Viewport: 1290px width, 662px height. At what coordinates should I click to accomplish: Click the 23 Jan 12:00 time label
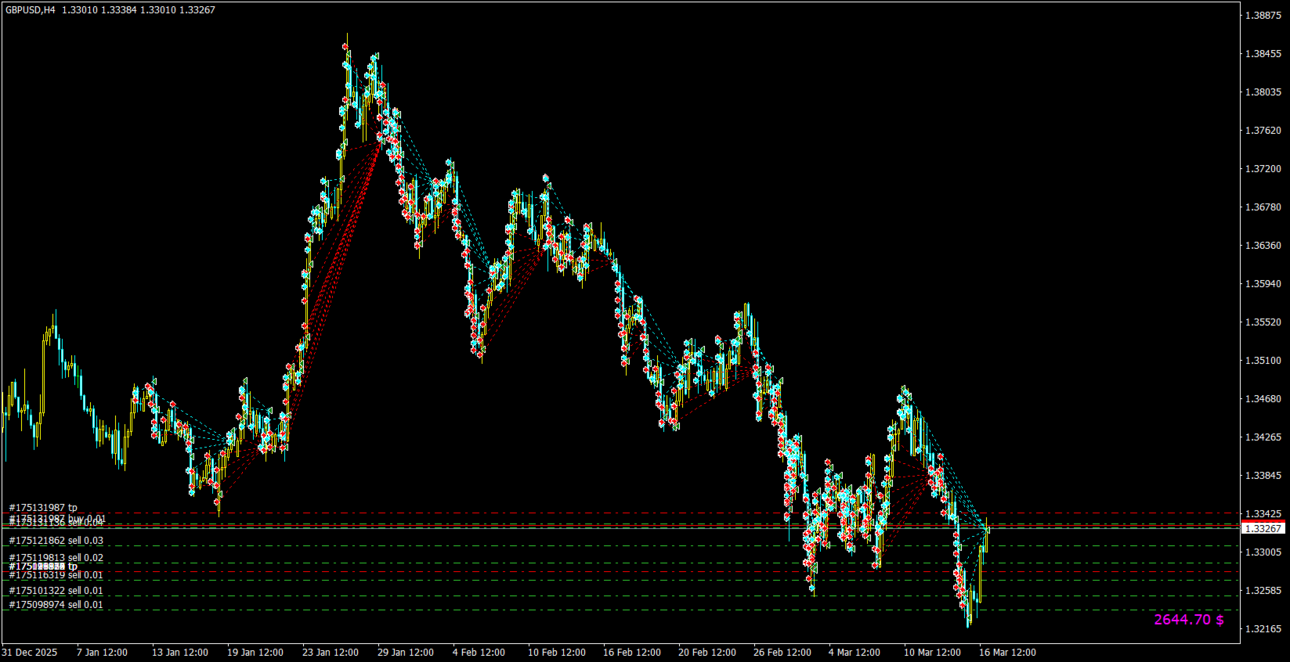(x=330, y=652)
